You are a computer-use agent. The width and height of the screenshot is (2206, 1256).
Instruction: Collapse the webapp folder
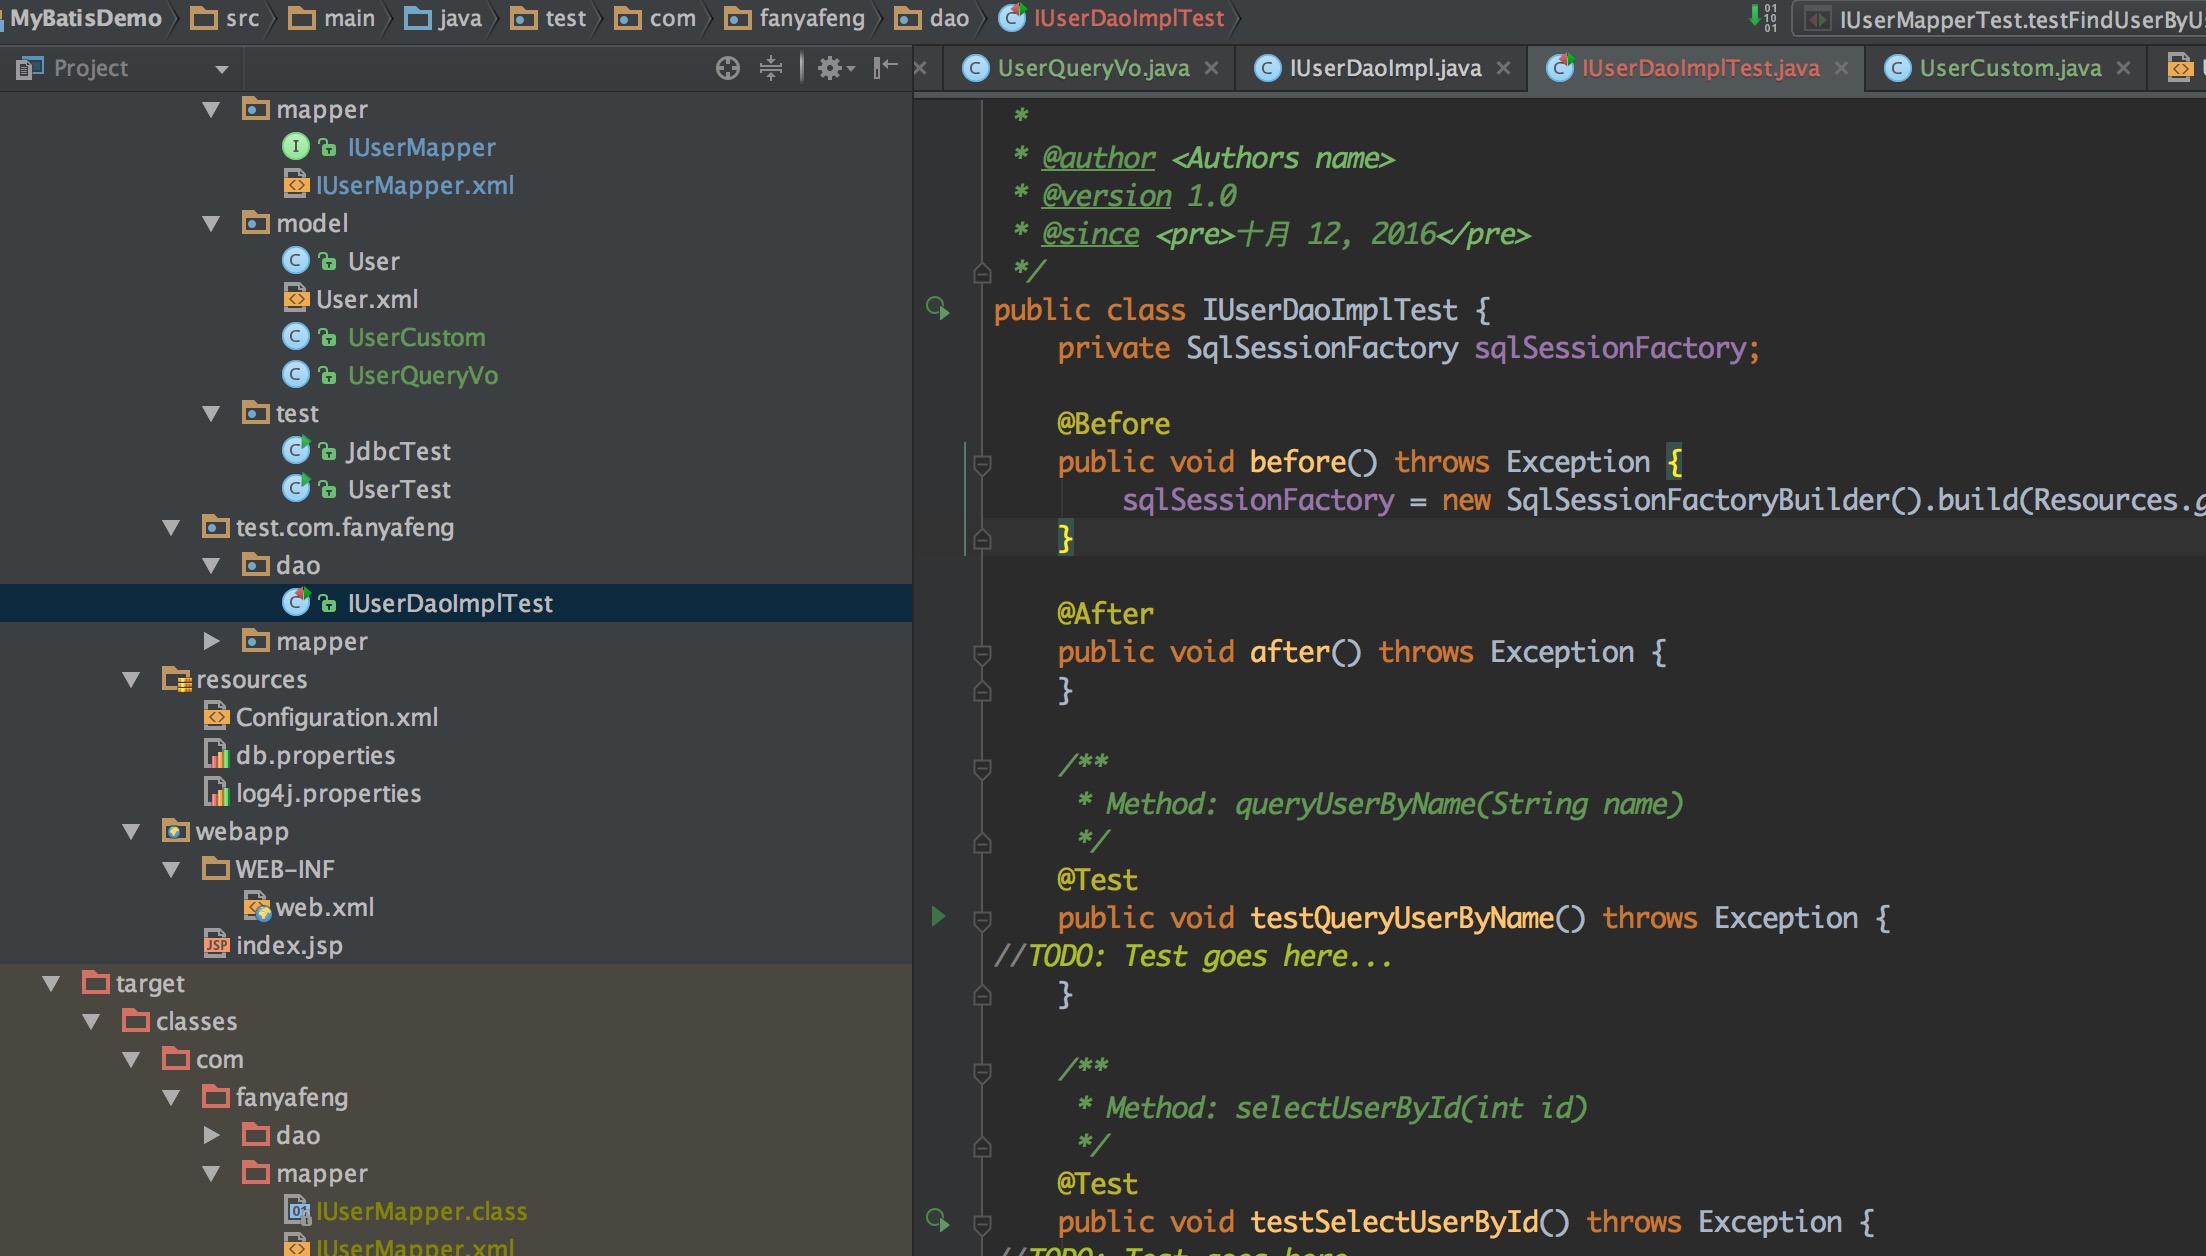[131, 831]
